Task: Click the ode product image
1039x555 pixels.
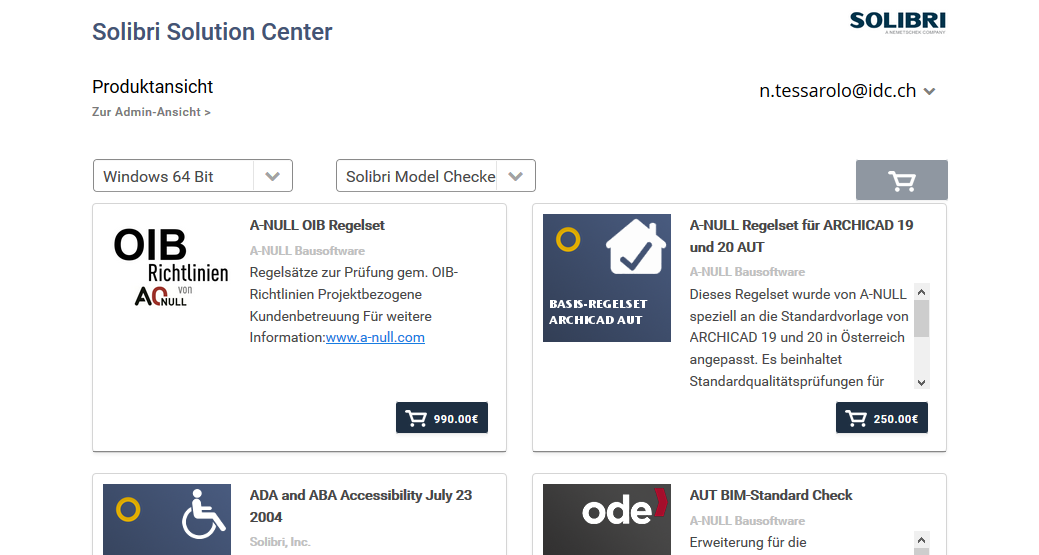Action: pyautogui.click(x=607, y=519)
